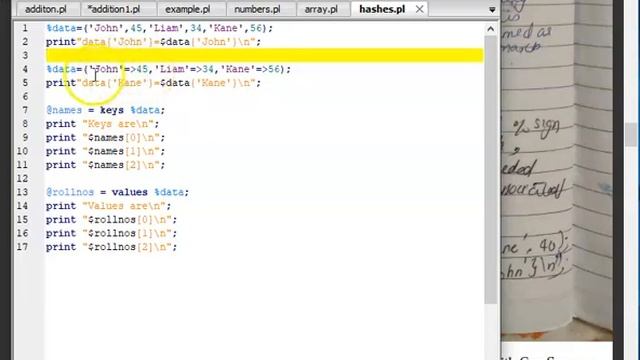
Task: Click line number 12 in gutter
Action: click(22, 178)
